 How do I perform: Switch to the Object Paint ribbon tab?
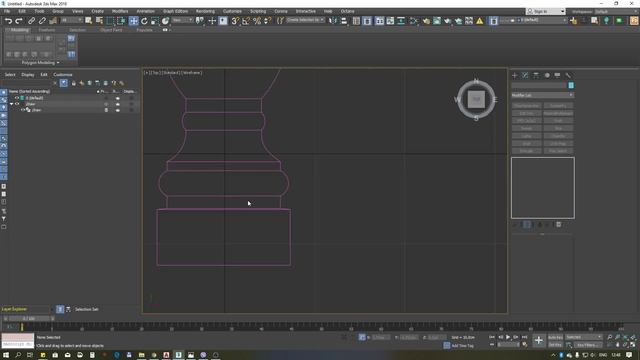point(111,30)
